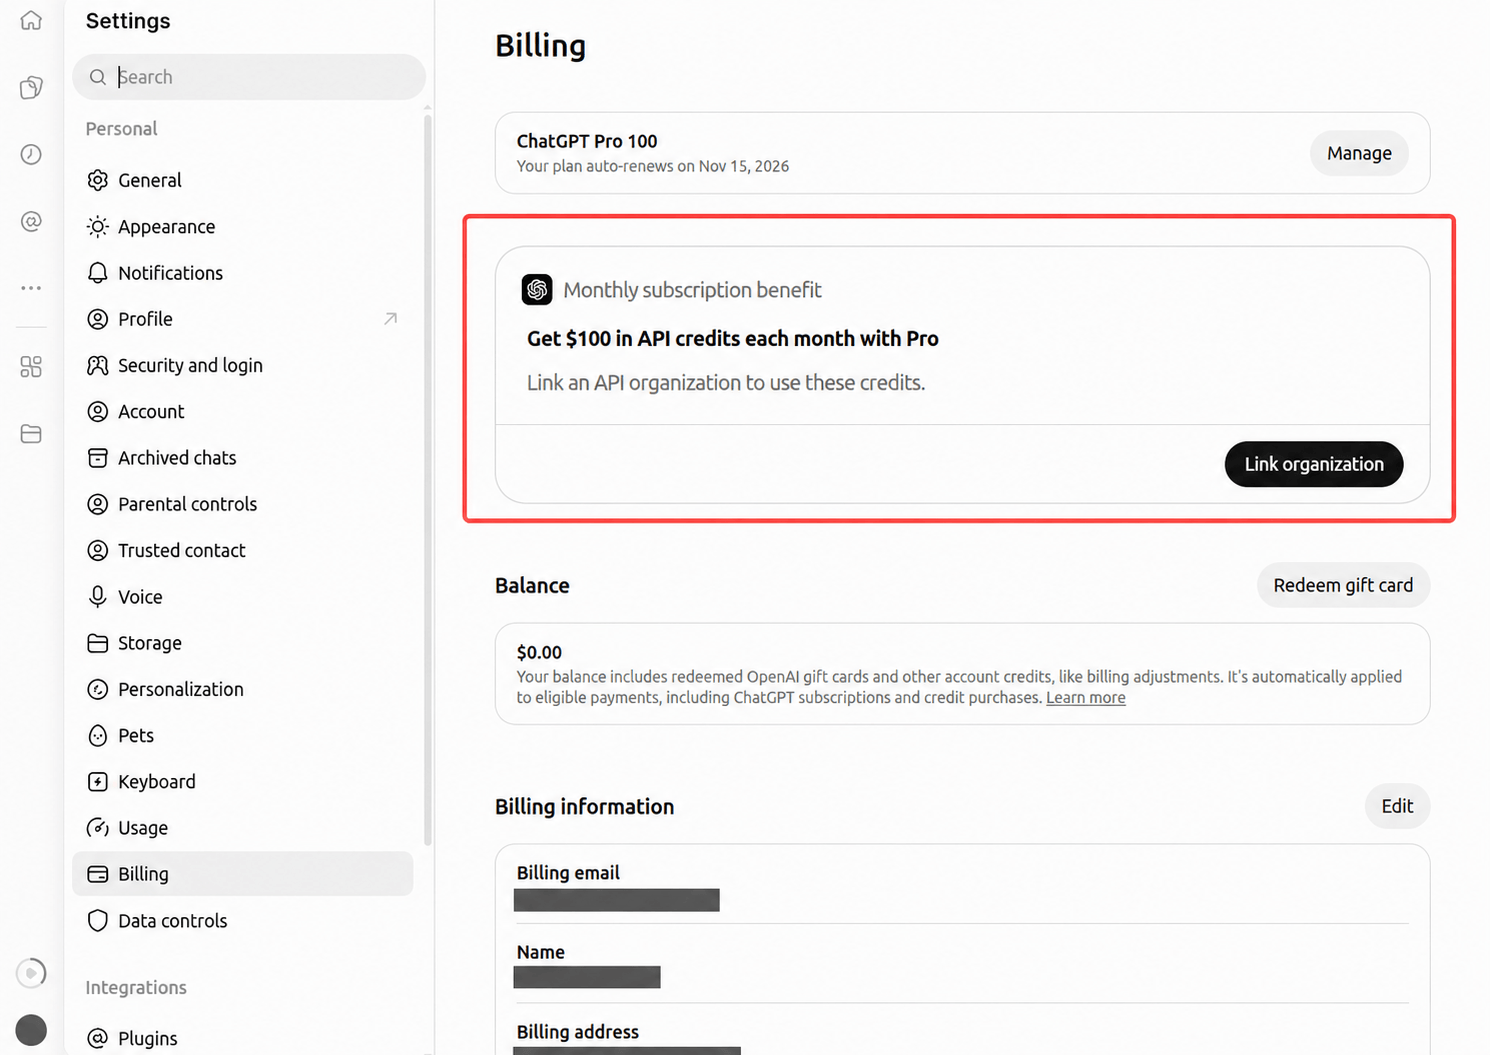Click Manage for ChatGPT Pro 100 plan

coord(1359,153)
